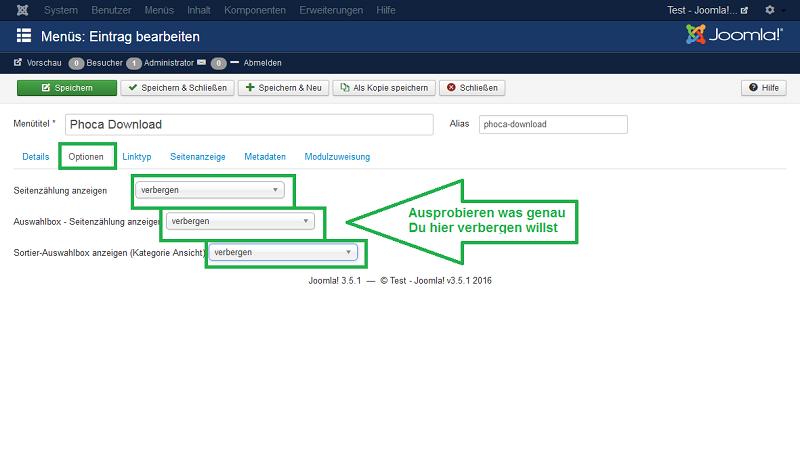Open the Erweiterungen menu
This screenshot has width=800, height=465.
[329, 10]
